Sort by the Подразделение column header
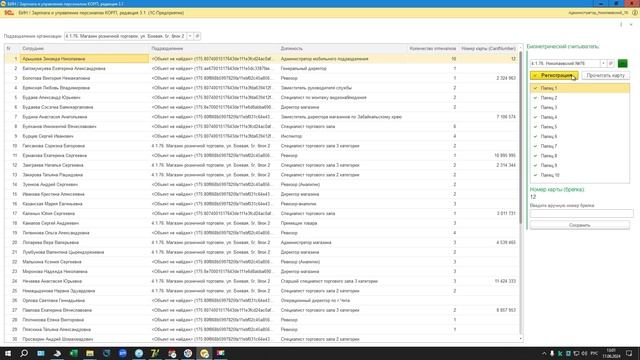 [x=214, y=49]
